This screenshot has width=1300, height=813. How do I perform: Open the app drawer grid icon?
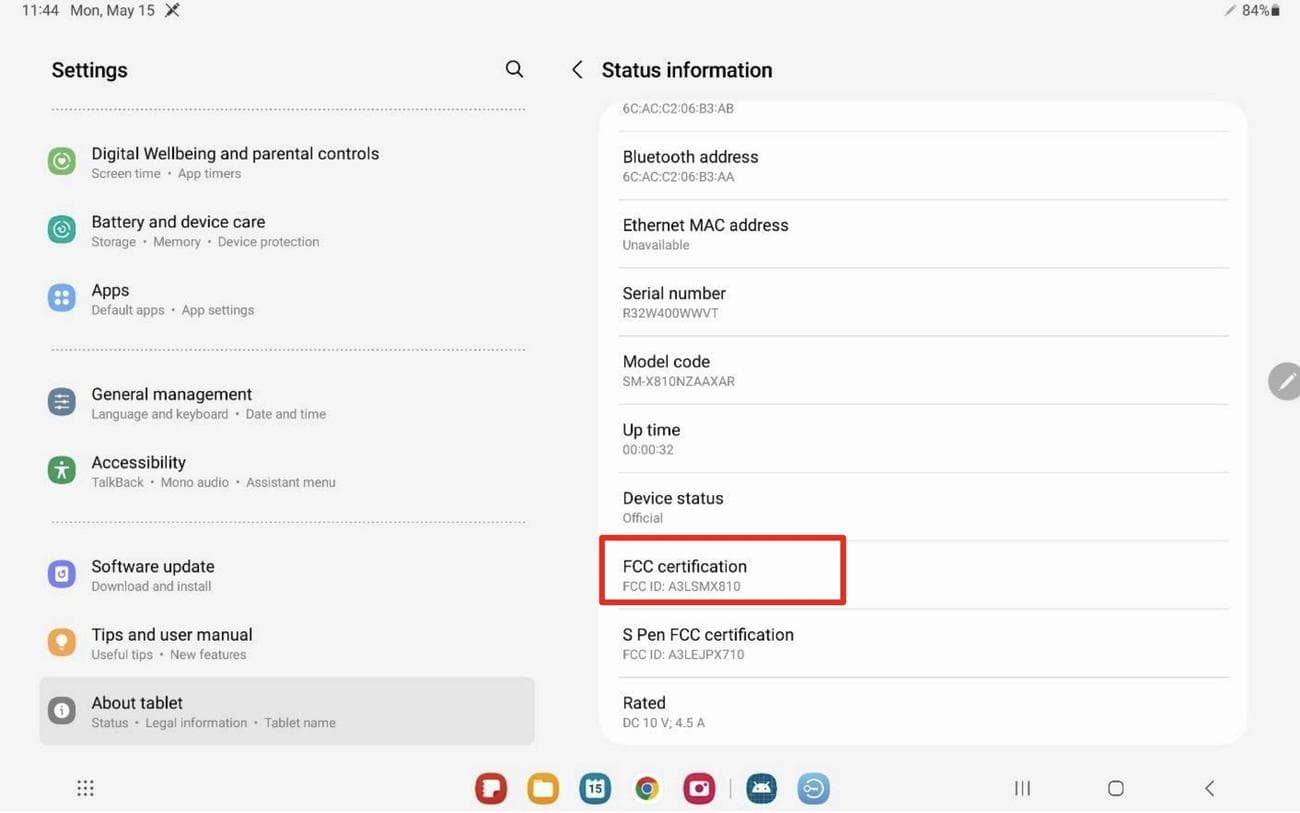pos(85,788)
